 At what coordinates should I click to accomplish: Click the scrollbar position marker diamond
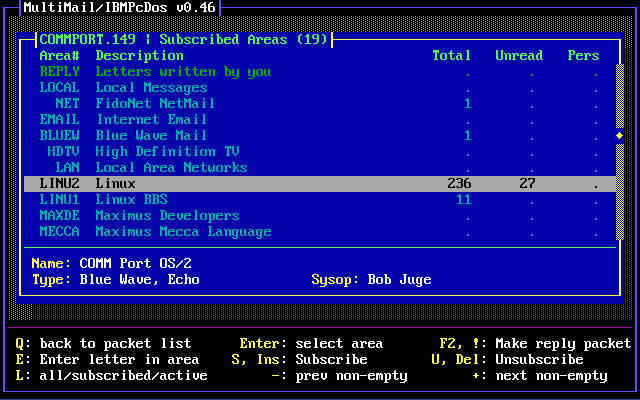tap(619, 135)
